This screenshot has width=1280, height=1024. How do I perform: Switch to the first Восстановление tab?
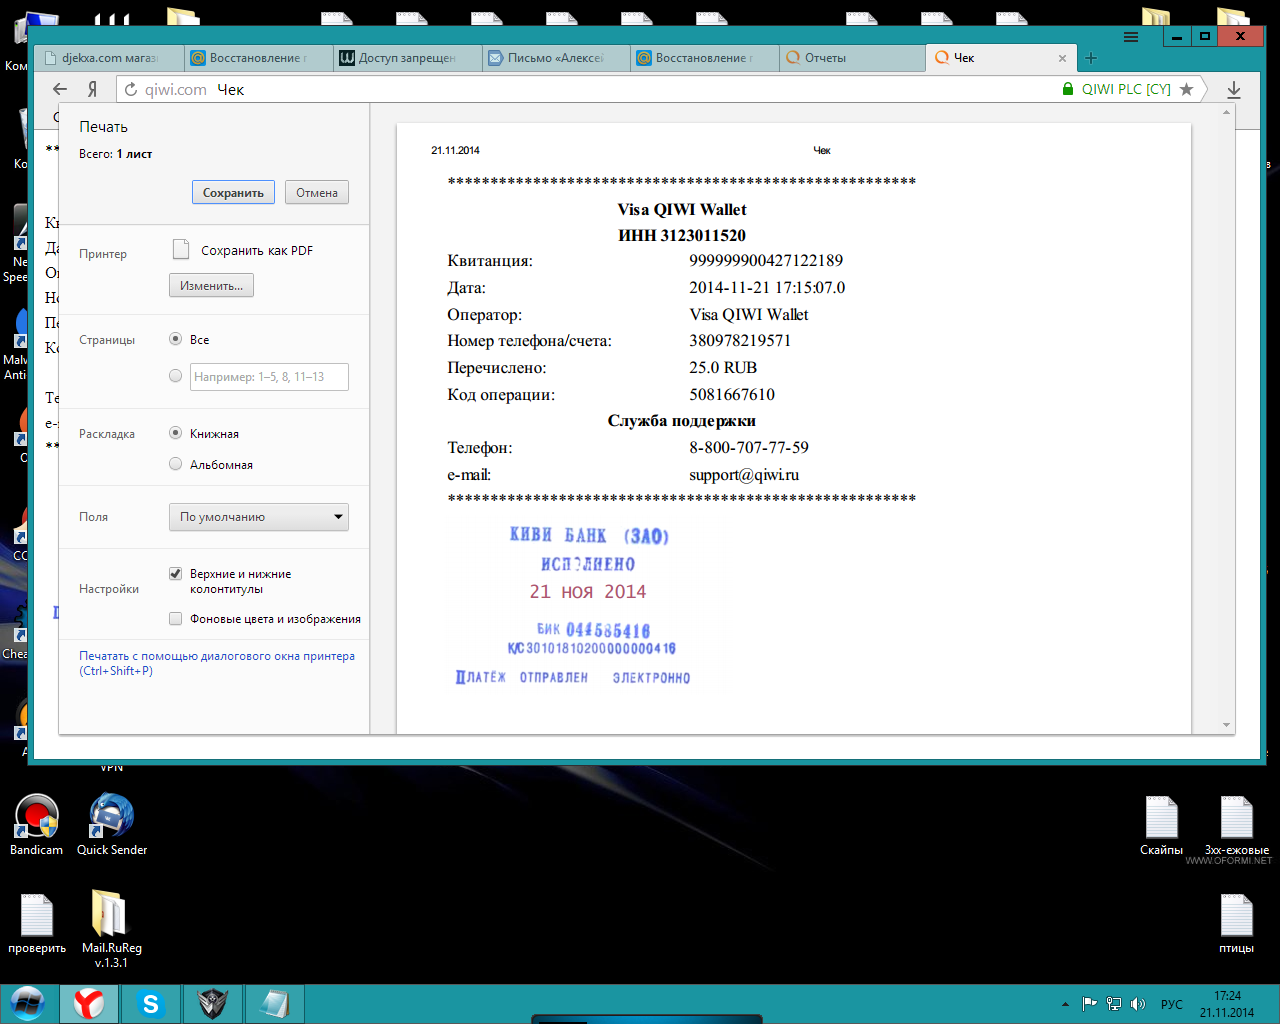[x=259, y=58]
